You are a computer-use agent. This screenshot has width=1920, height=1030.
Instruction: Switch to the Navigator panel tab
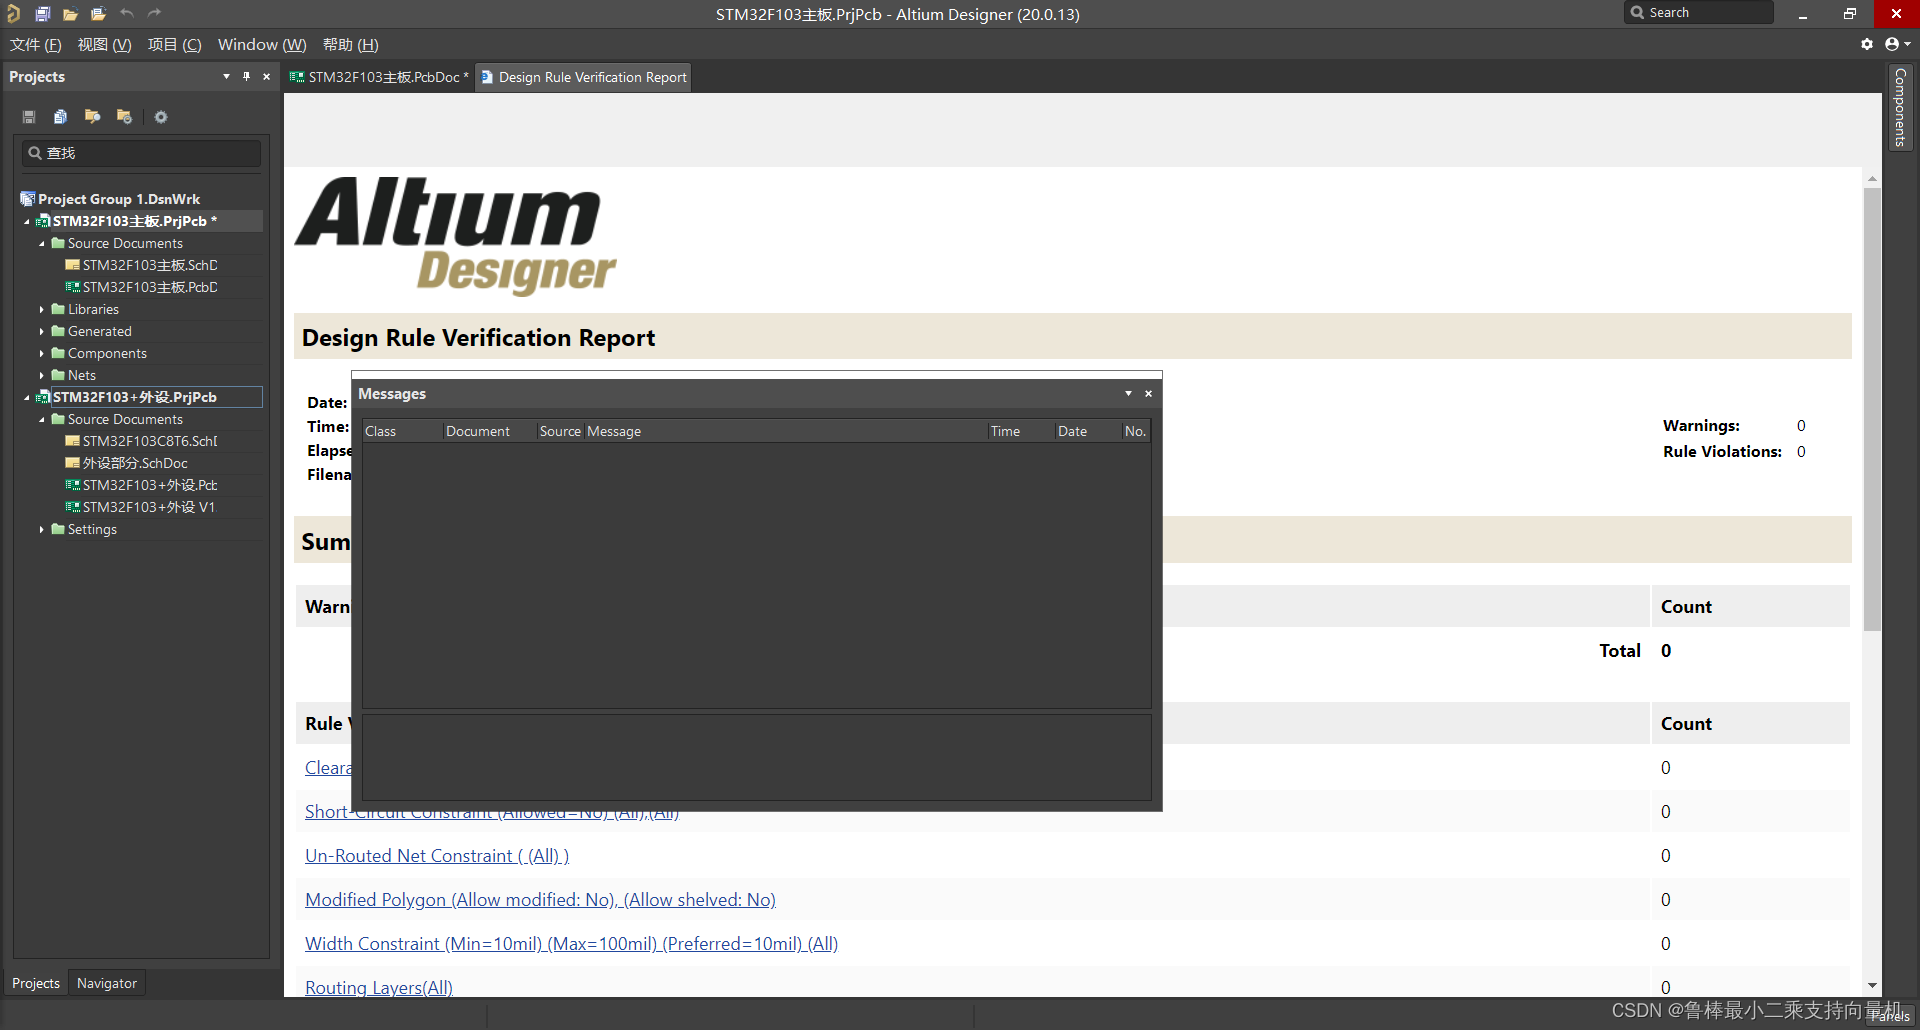click(x=107, y=983)
